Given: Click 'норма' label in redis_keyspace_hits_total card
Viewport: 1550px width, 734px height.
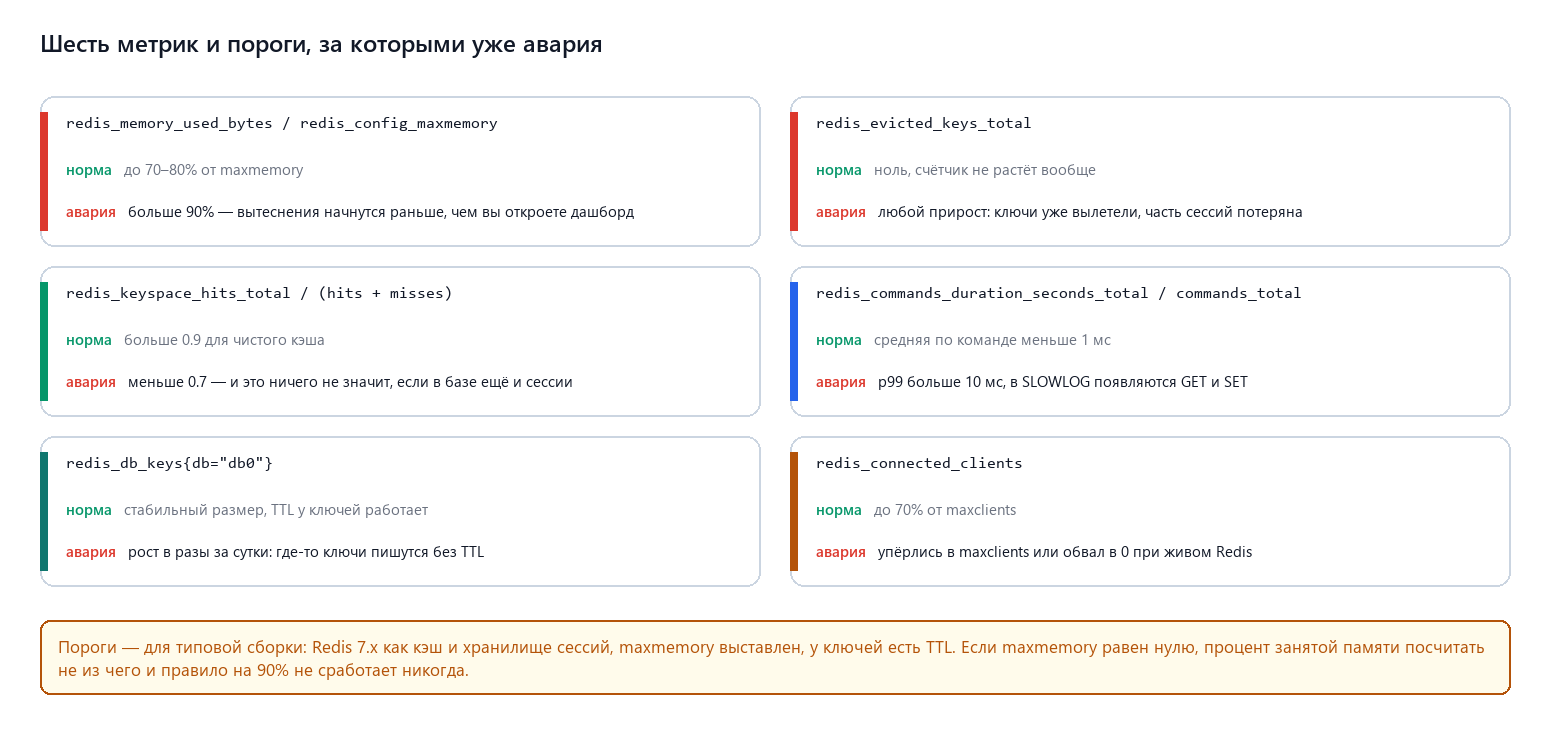Looking at the screenshot, I should tap(89, 340).
